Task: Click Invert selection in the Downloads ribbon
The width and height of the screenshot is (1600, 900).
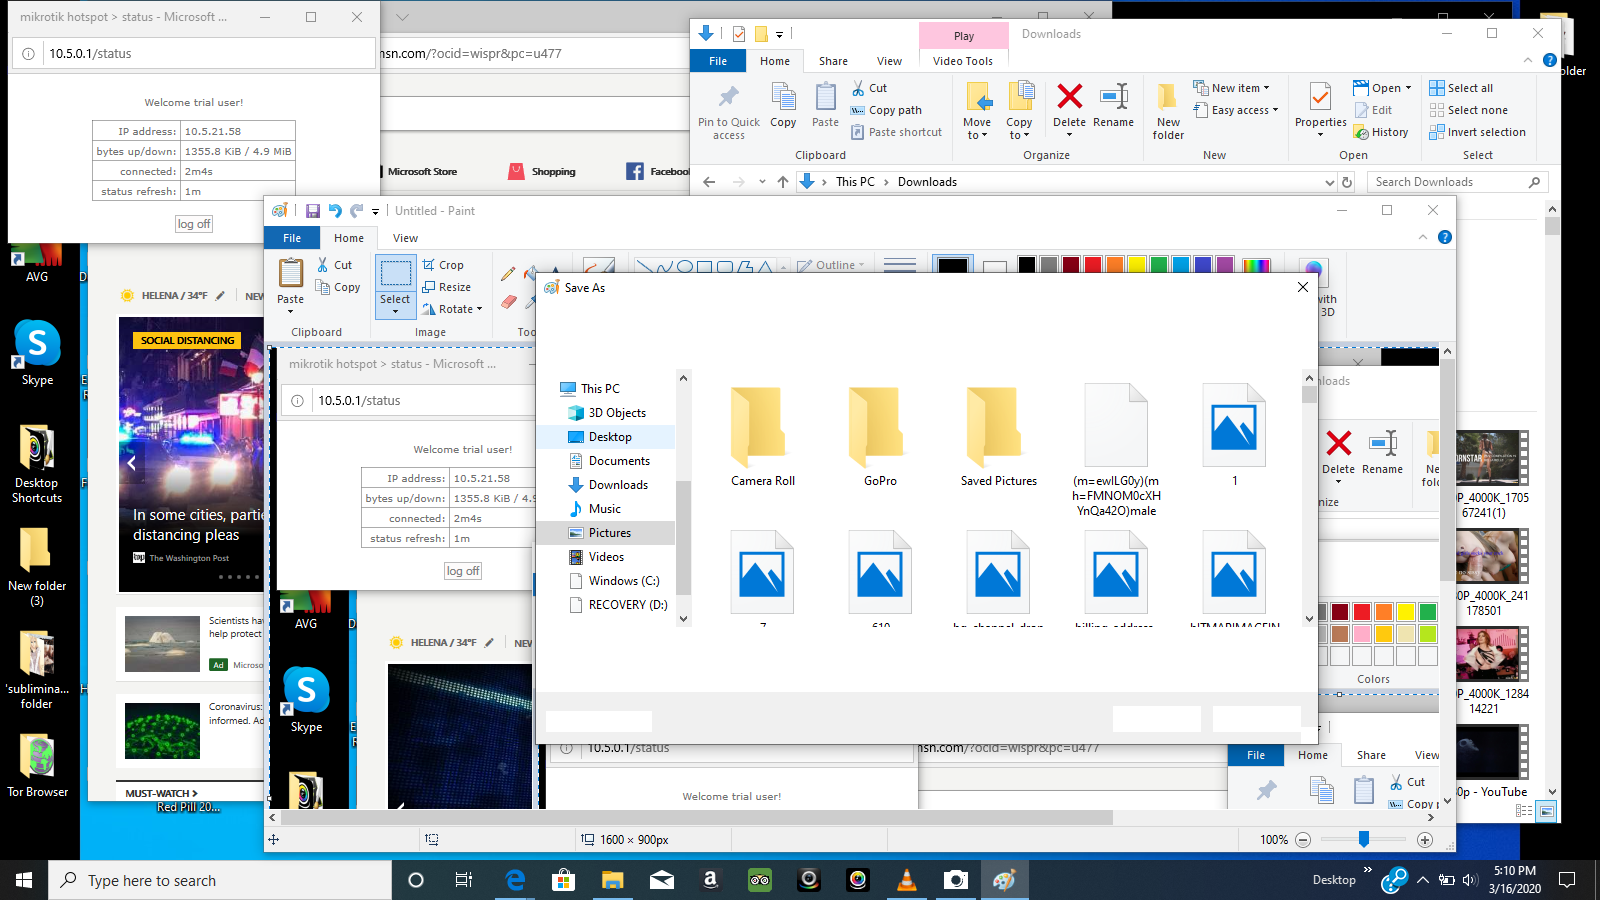Action: (1478, 132)
